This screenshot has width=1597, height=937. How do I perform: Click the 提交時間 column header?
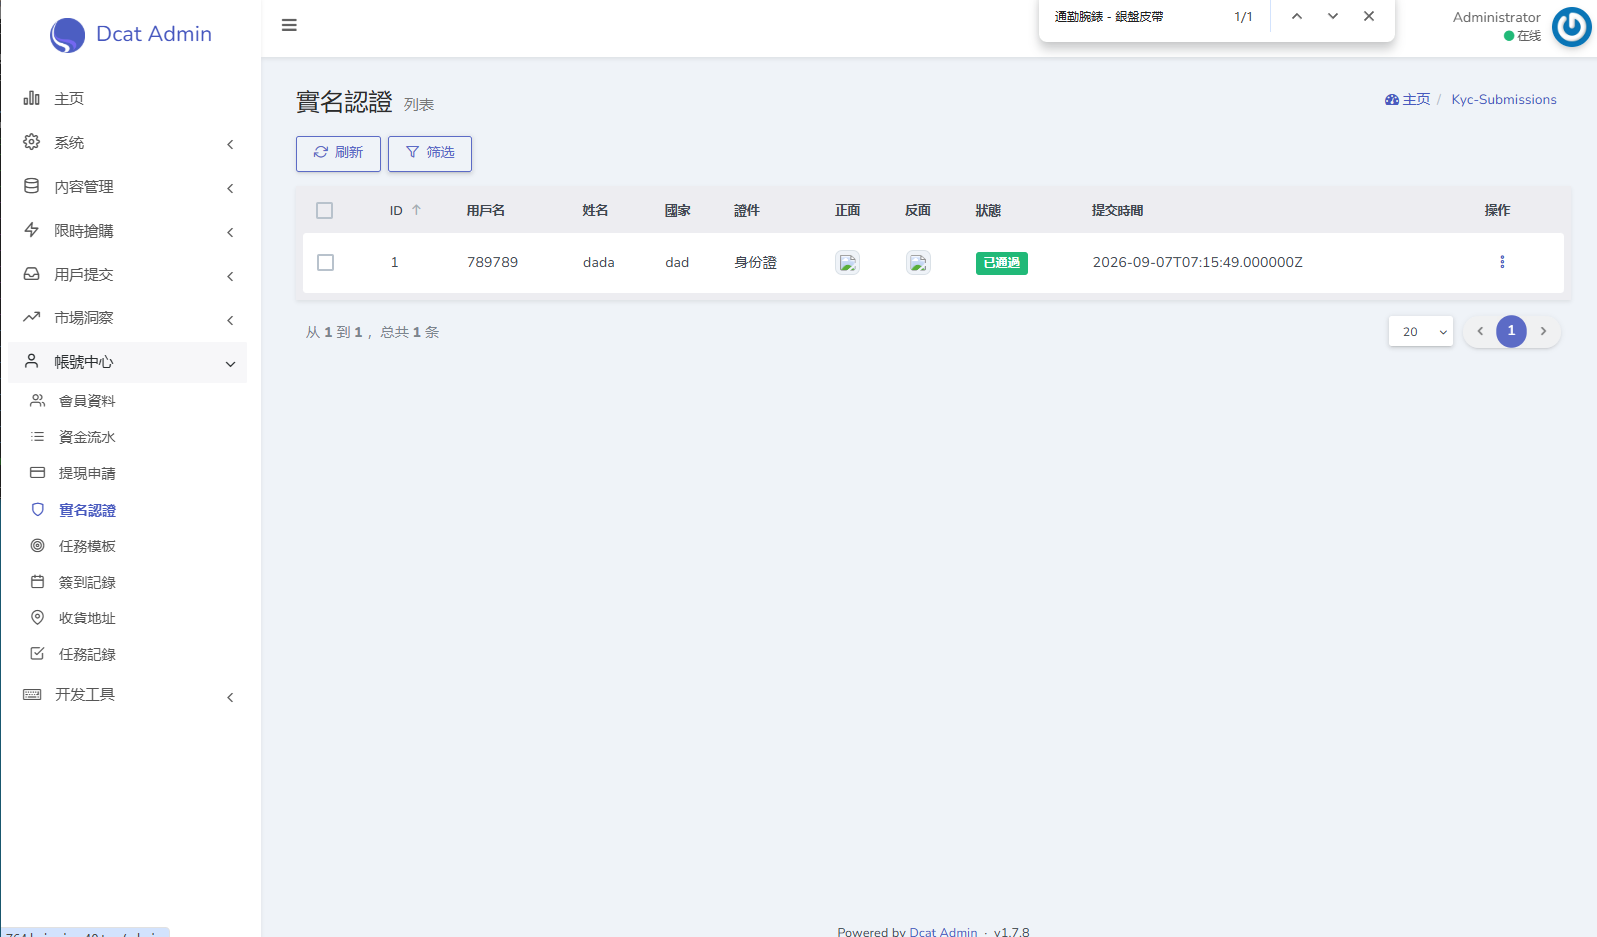coord(1117,210)
